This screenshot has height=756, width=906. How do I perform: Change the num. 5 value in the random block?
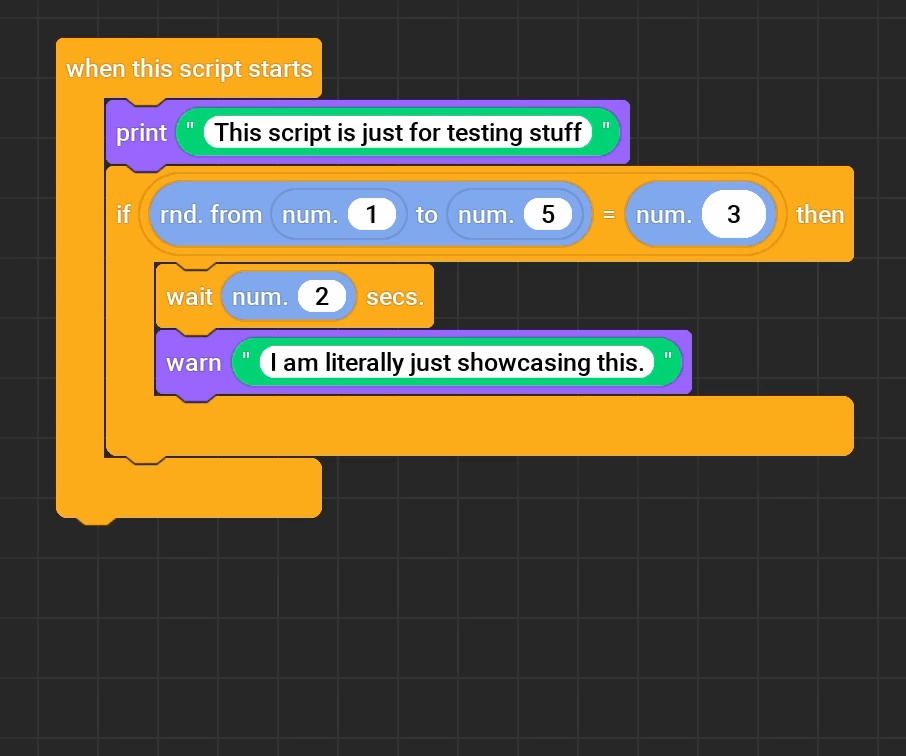(x=549, y=214)
